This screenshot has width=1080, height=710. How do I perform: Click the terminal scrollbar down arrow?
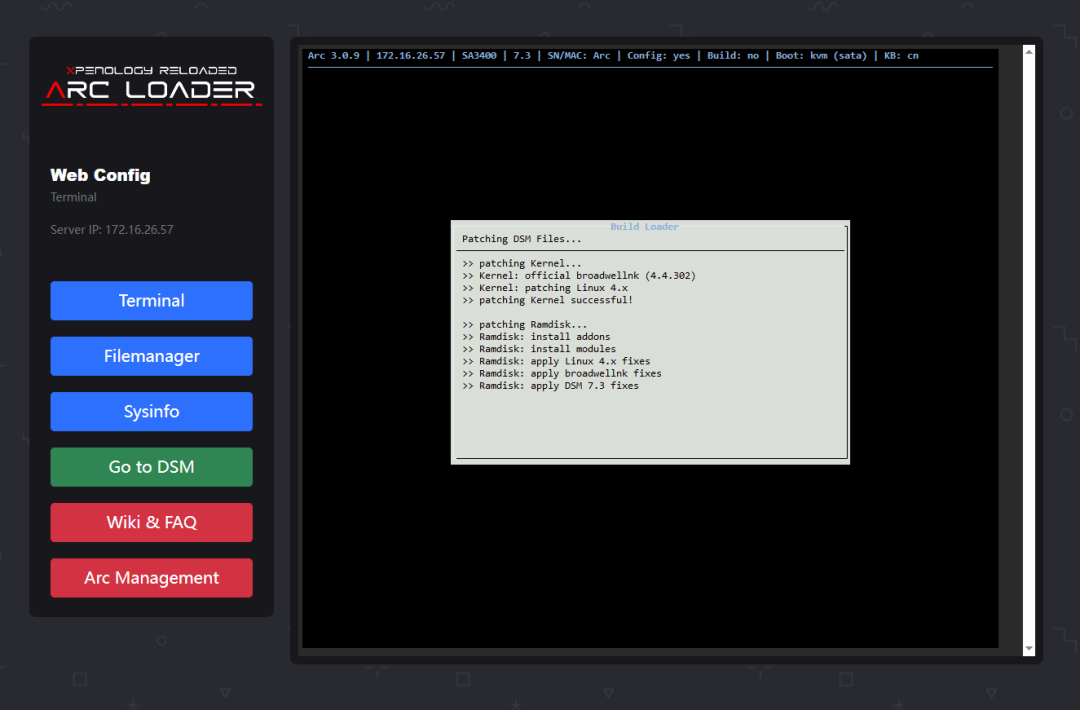(1028, 649)
